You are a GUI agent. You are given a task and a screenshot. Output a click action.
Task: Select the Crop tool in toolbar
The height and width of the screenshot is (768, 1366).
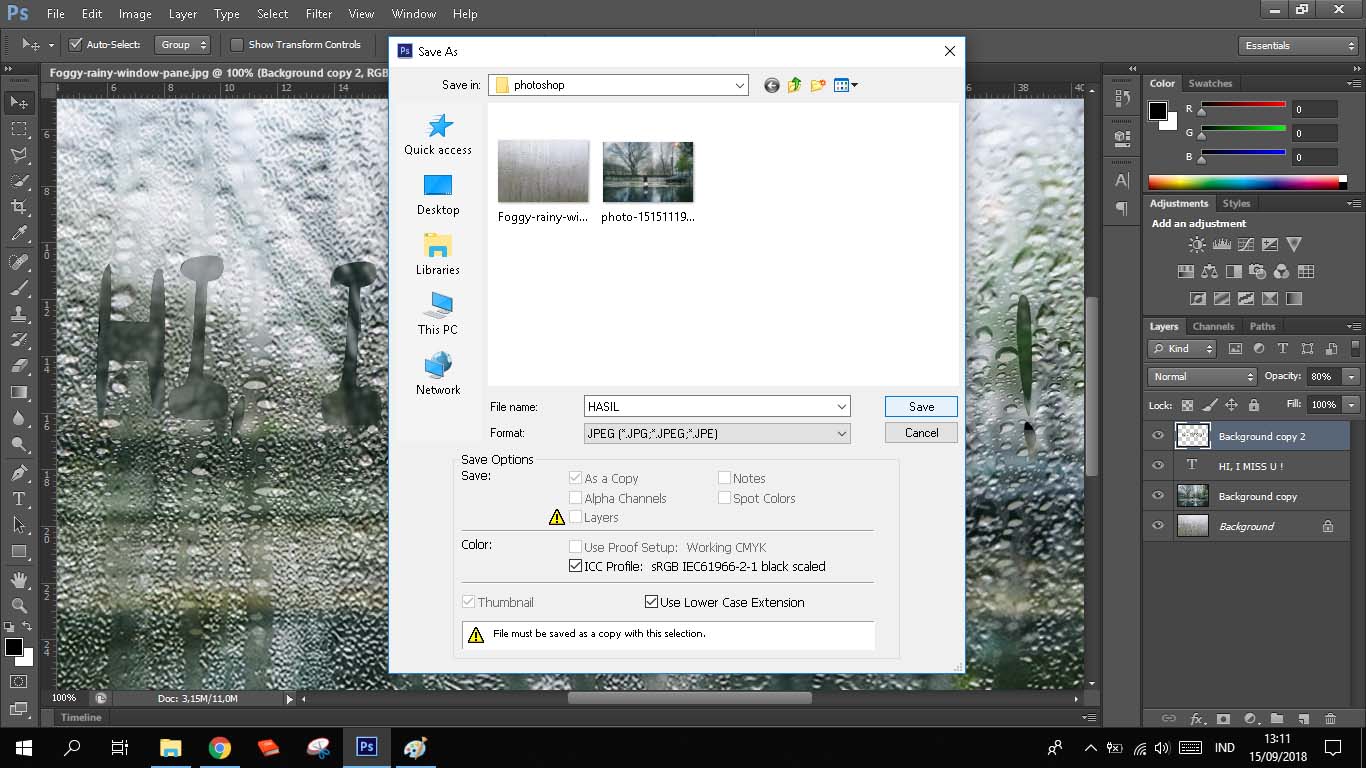pos(18,207)
